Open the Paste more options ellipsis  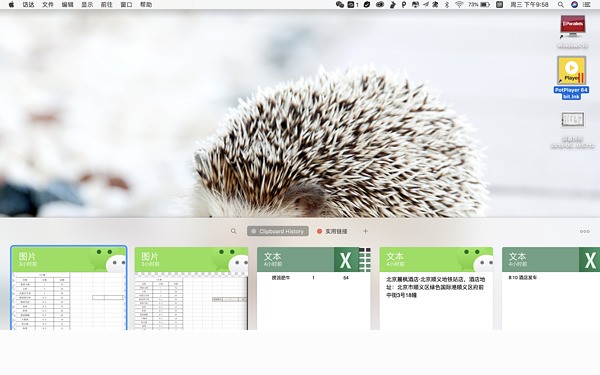pyautogui.click(x=584, y=231)
